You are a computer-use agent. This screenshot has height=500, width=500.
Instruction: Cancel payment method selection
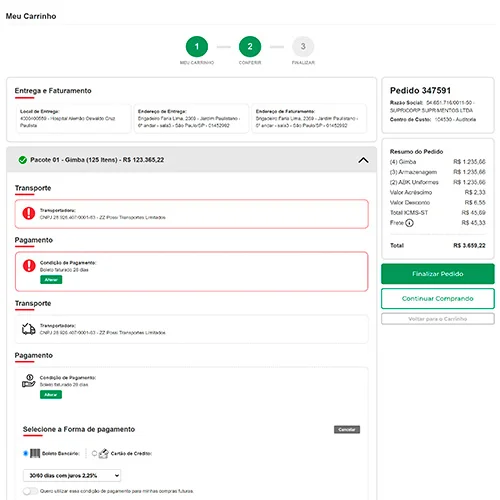click(347, 429)
